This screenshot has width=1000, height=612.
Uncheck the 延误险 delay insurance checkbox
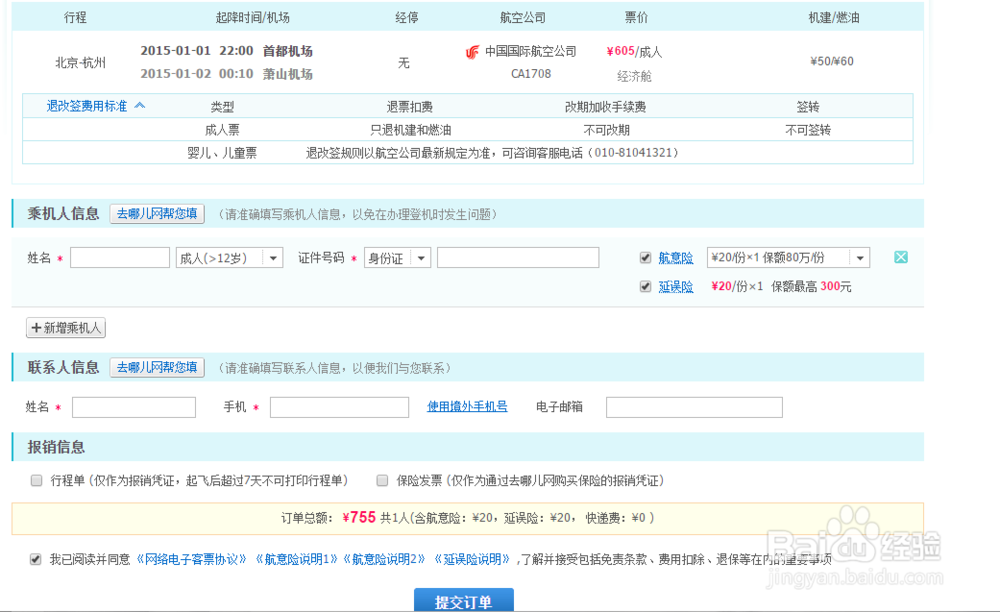[x=645, y=286]
